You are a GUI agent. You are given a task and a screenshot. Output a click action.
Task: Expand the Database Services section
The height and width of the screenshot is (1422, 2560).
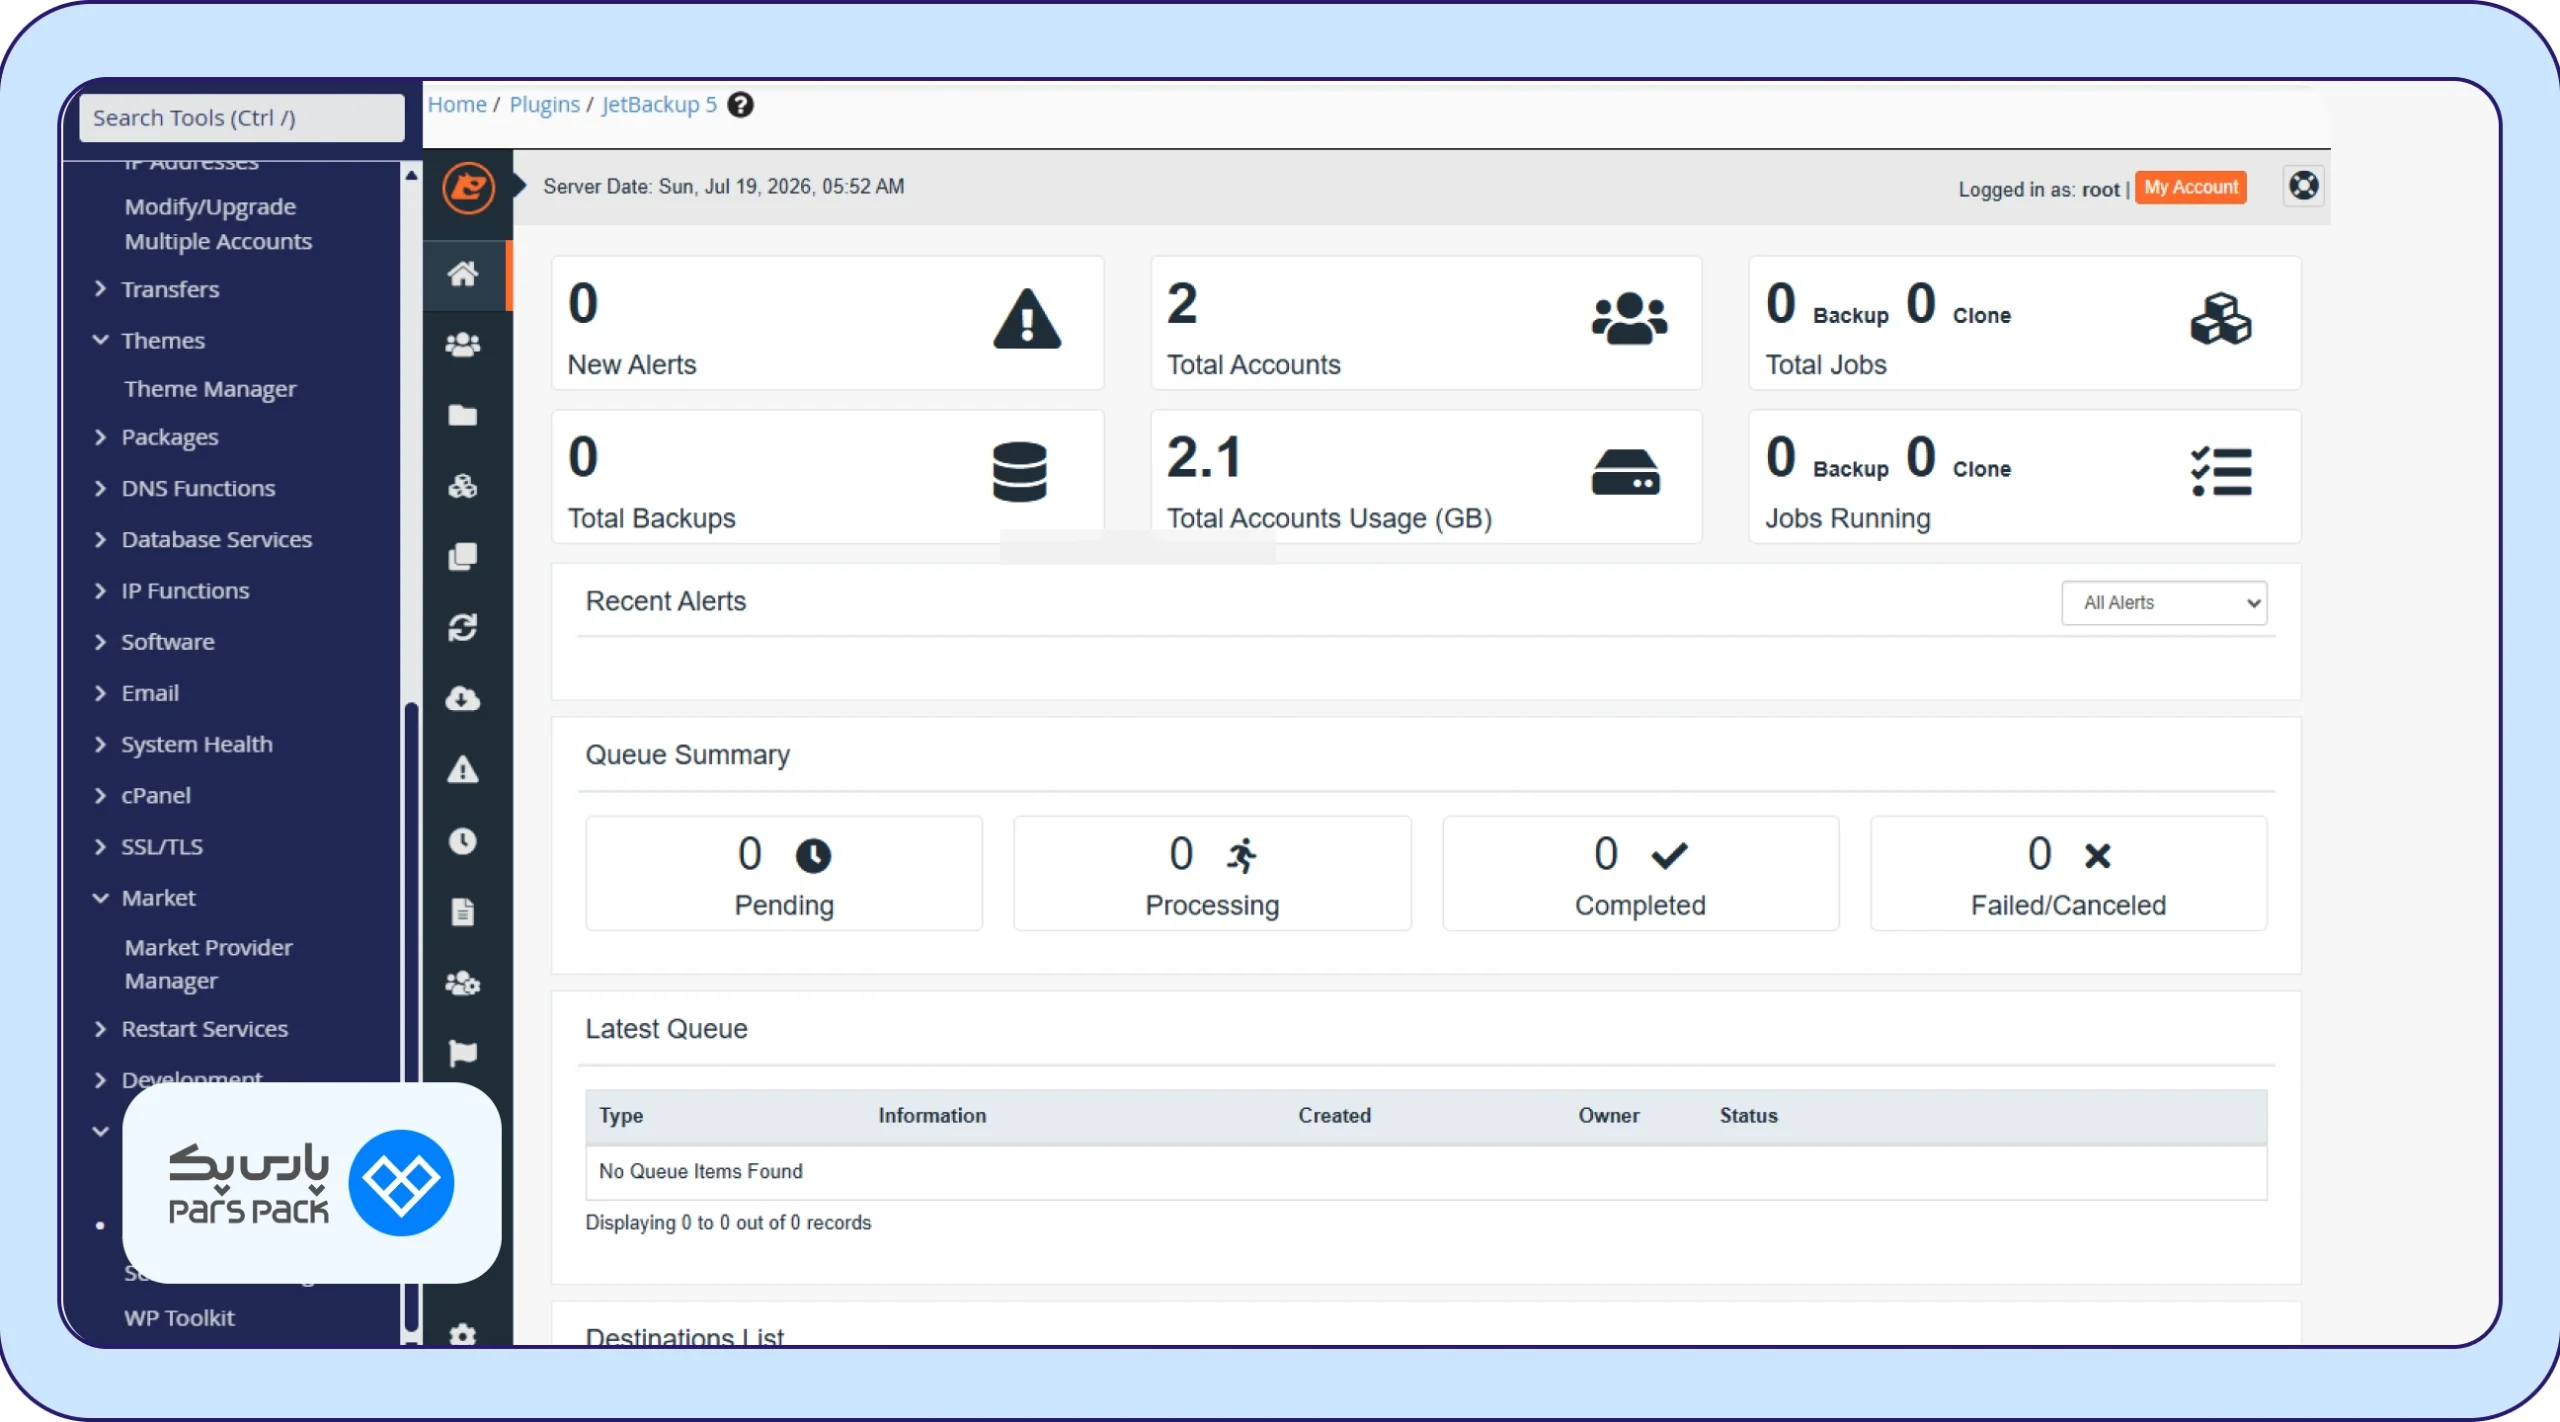pyautogui.click(x=100, y=539)
